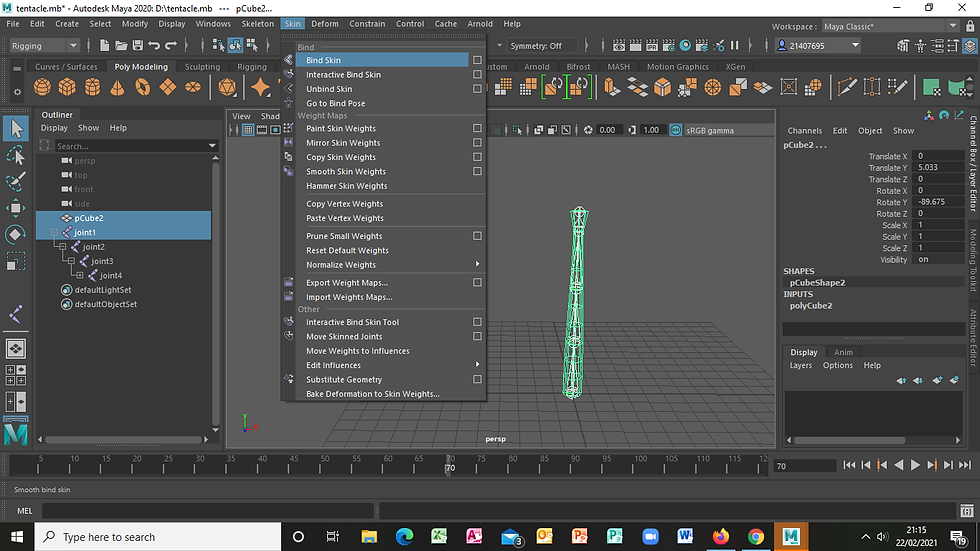Viewport: 980px width, 551px height.
Task: Switch to Anim layer tab
Action: click(843, 352)
